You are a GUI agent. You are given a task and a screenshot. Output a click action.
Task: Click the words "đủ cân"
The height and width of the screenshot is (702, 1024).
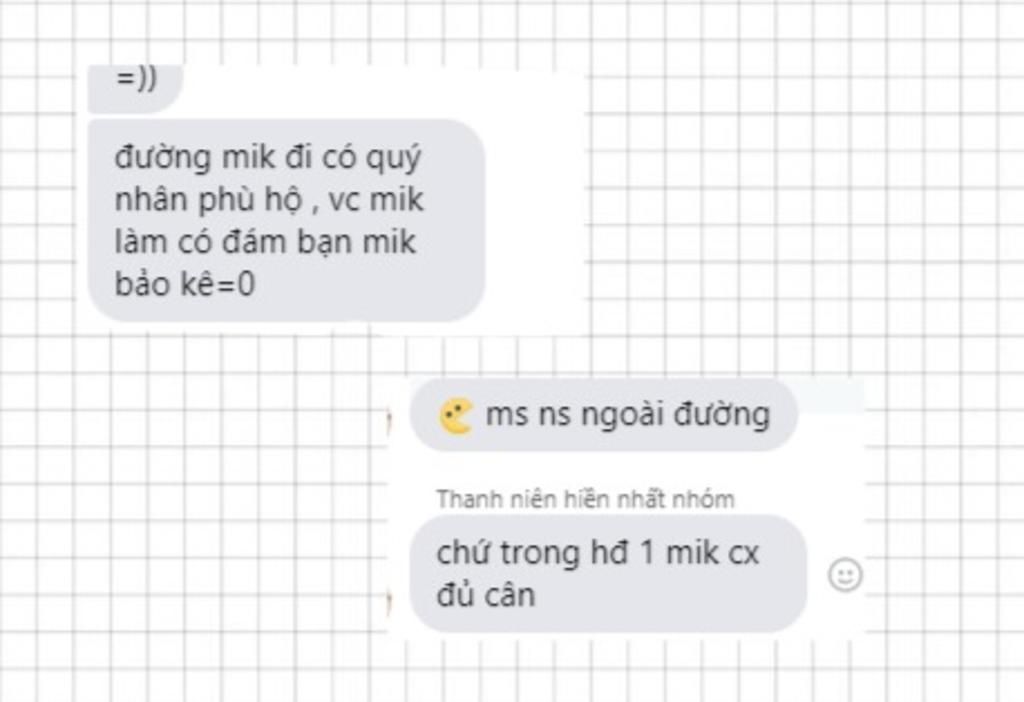(486, 595)
